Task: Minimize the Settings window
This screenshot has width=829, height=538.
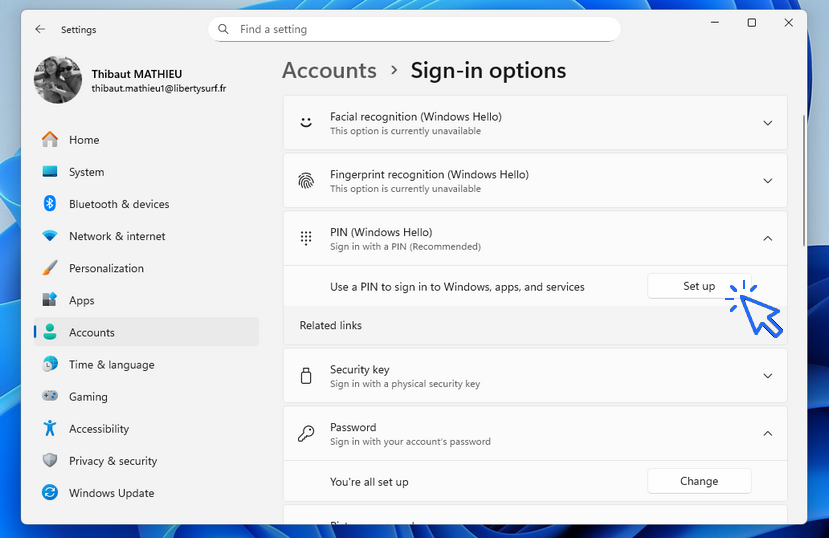Action: point(715,23)
